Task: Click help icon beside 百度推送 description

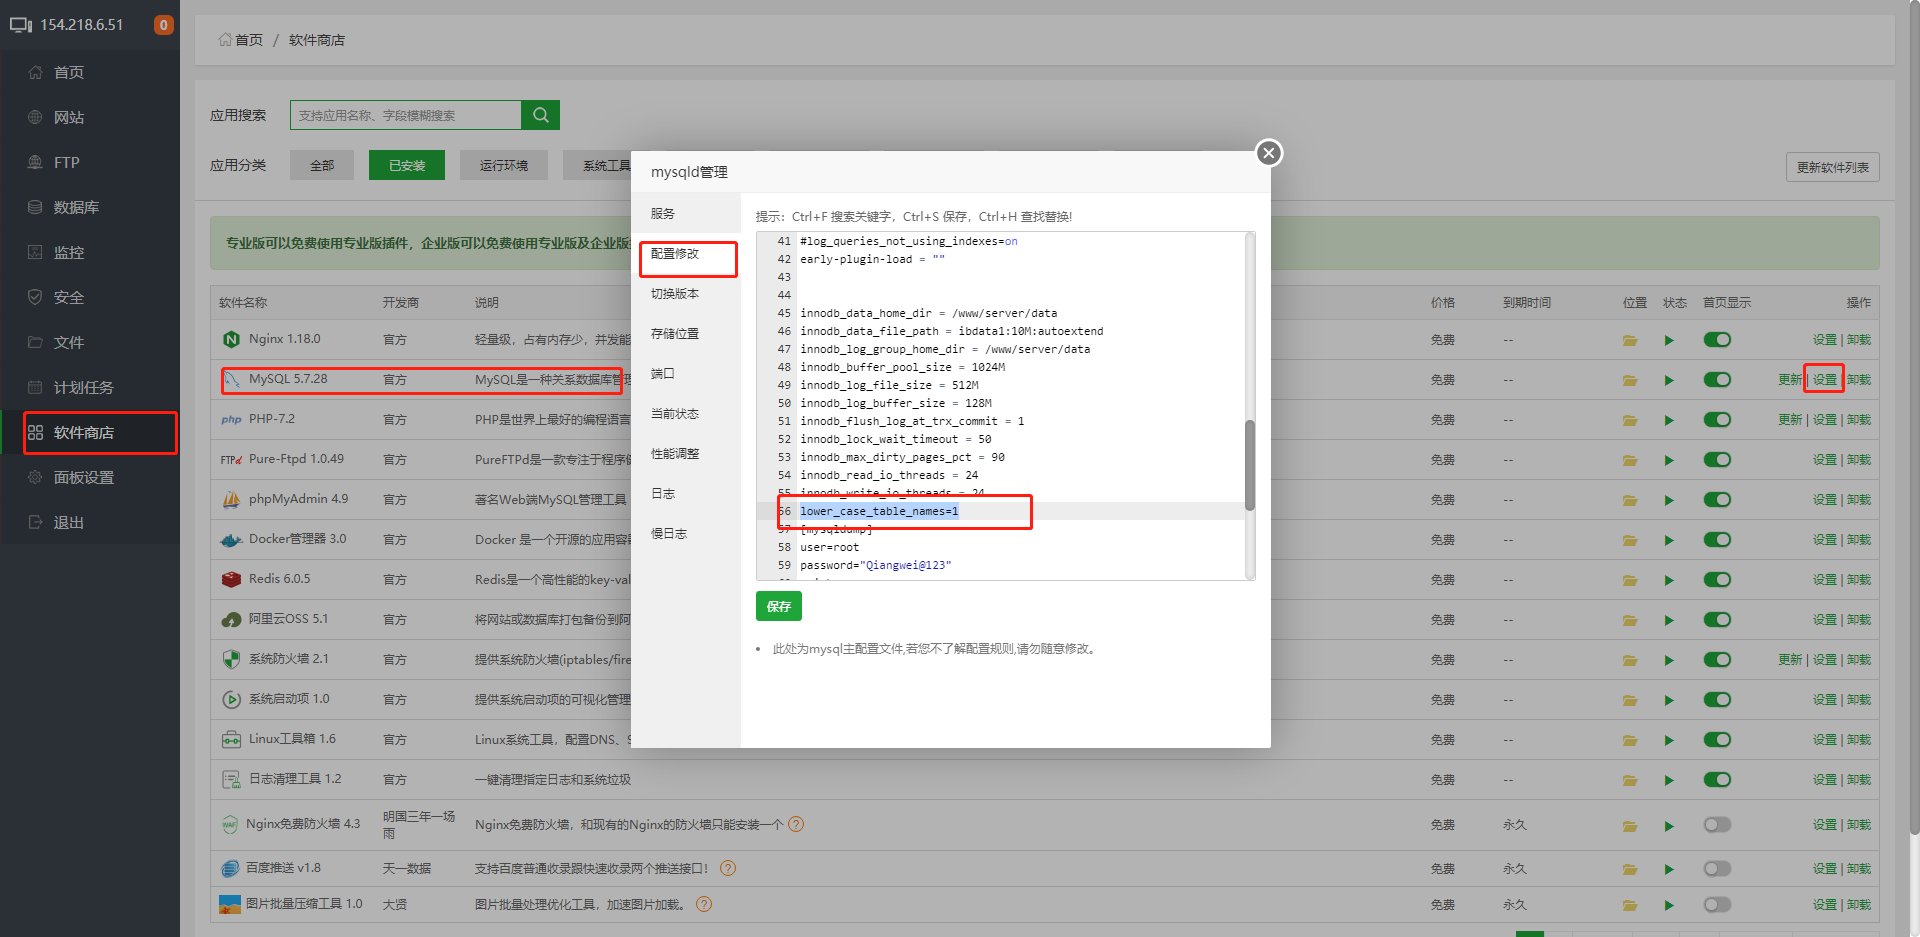Action: (728, 868)
